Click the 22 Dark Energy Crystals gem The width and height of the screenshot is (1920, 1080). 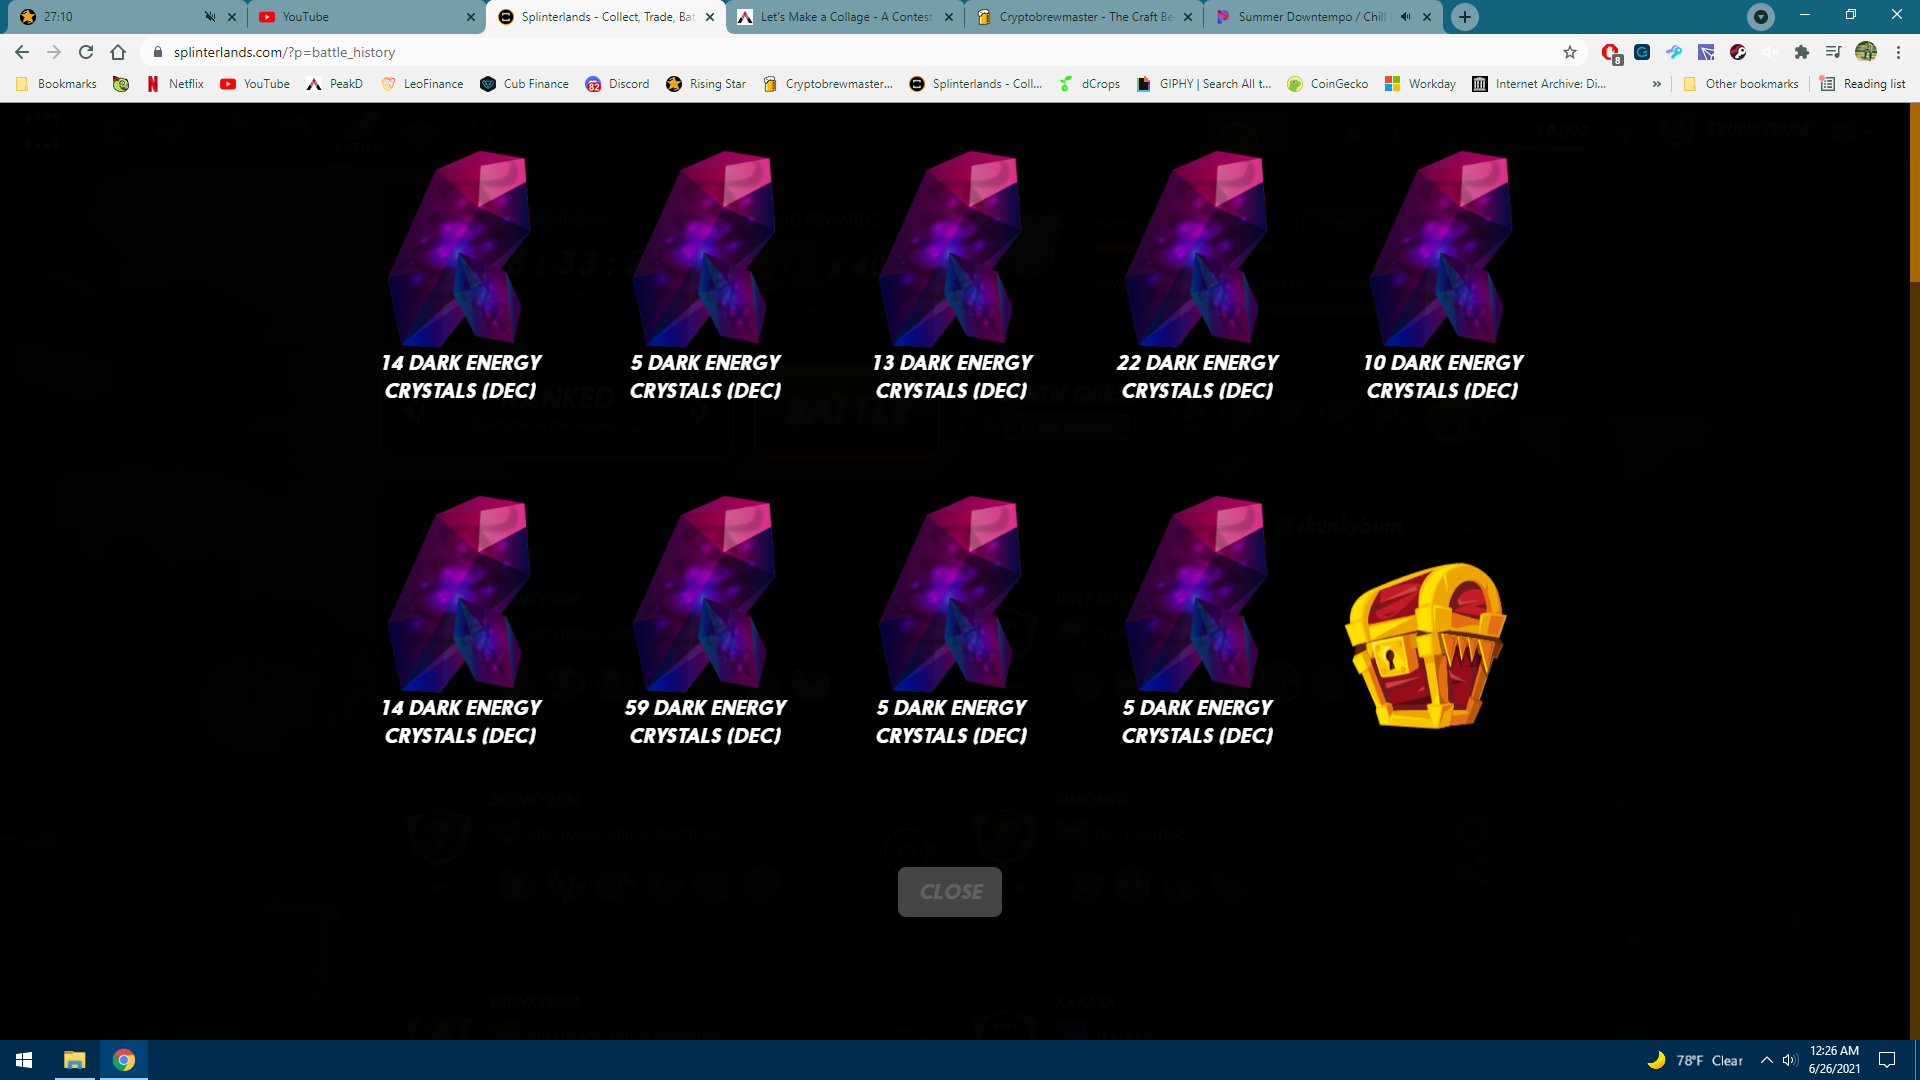(x=1197, y=248)
